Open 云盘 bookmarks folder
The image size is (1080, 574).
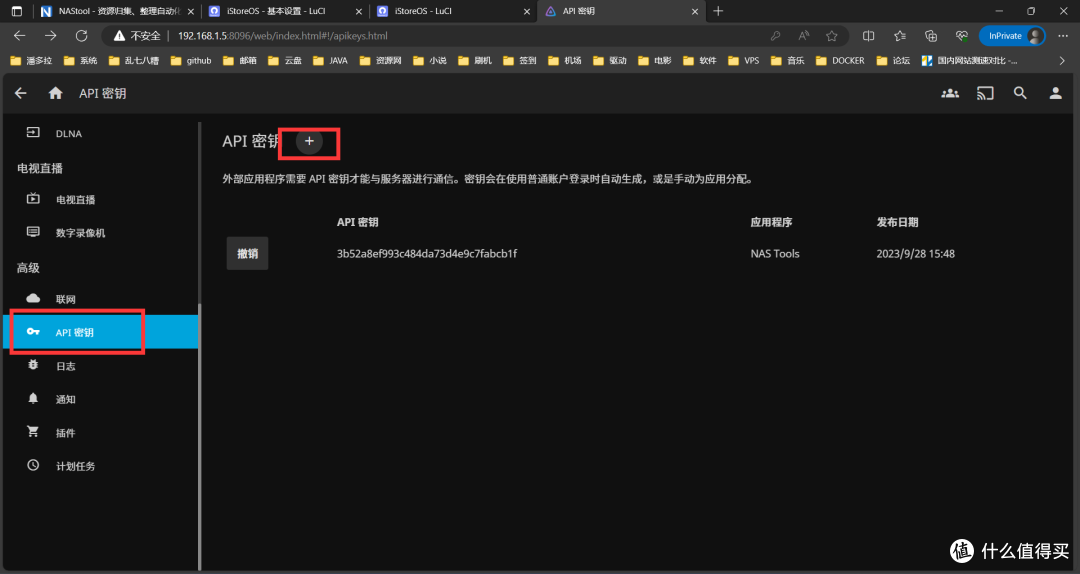click(285, 61)
